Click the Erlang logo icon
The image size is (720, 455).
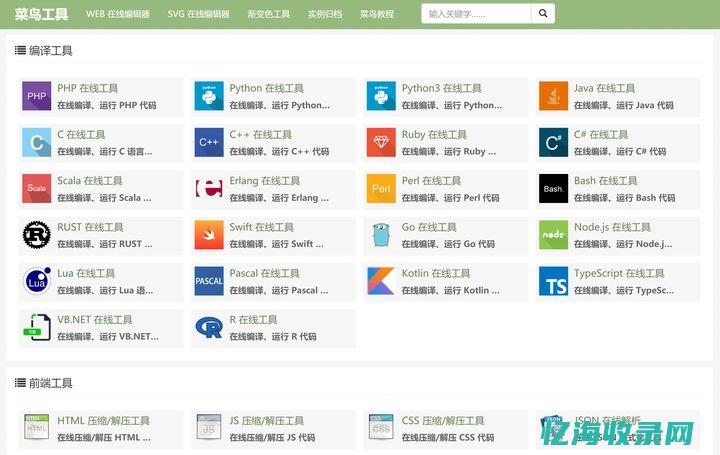pos(209,189)
